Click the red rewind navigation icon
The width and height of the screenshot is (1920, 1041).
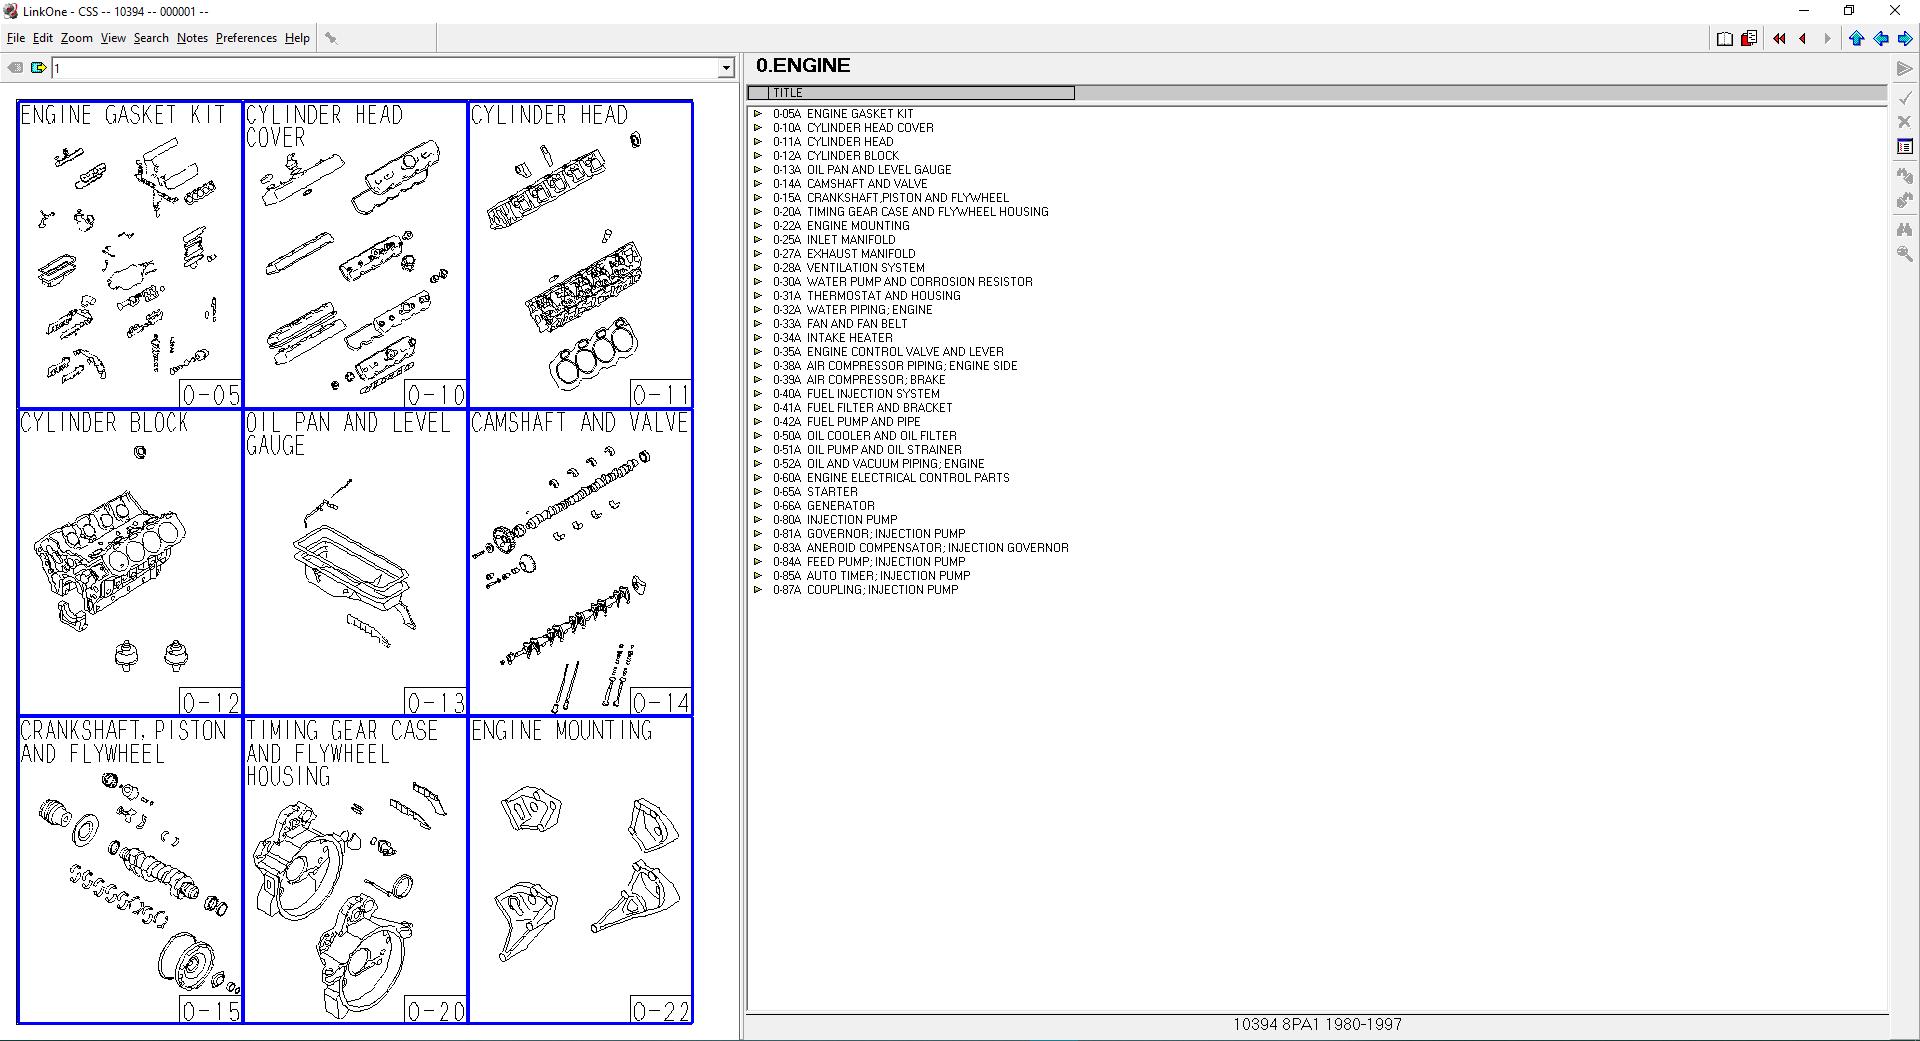click(x=1779, y=38)
